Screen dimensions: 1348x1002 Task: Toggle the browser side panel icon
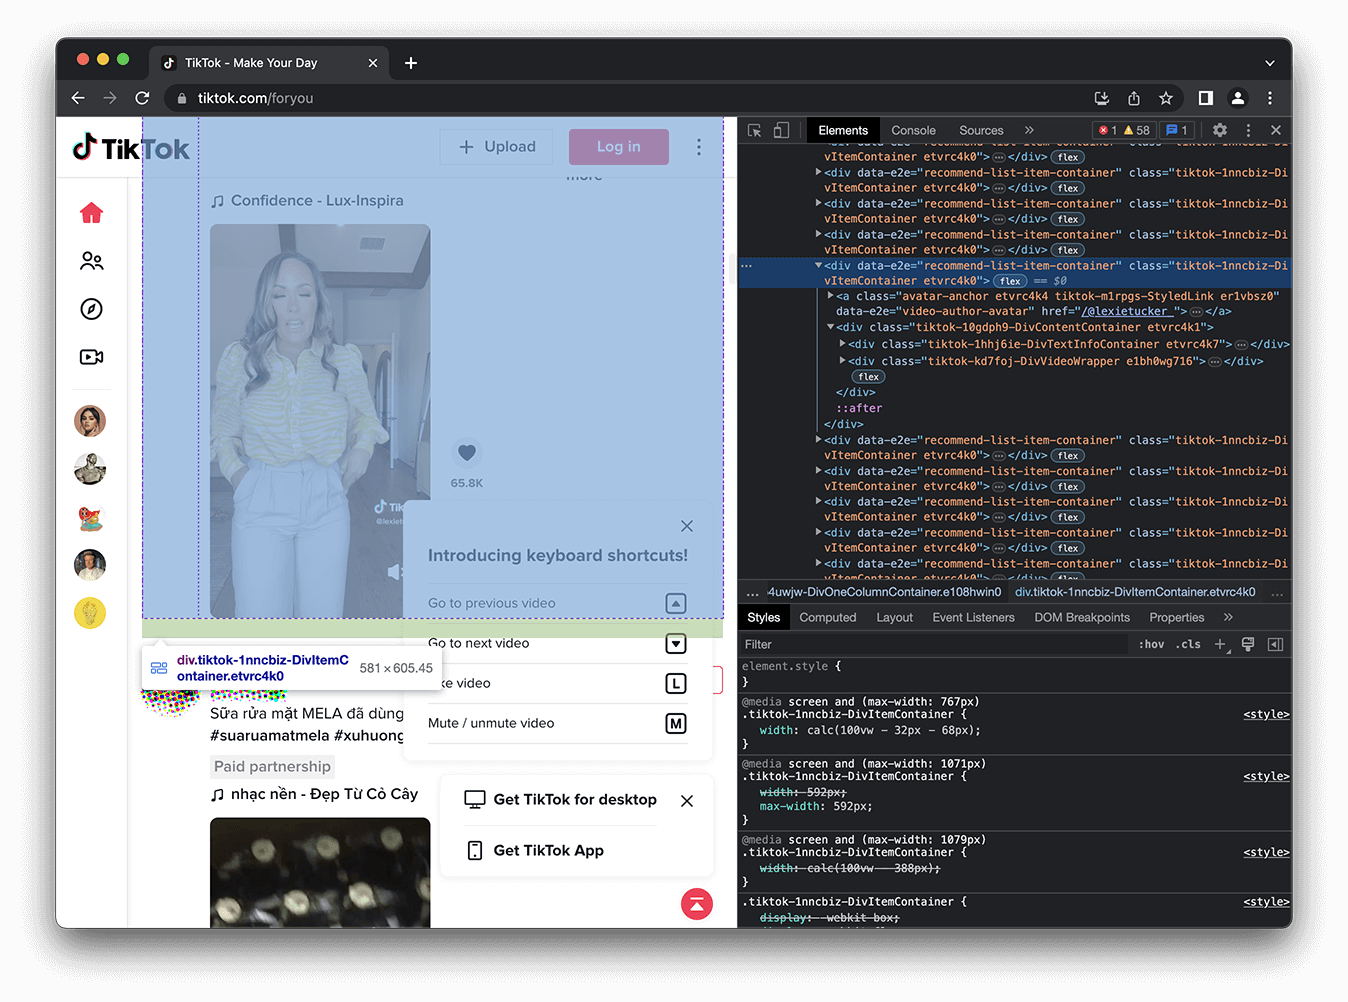coord(1206,98)
